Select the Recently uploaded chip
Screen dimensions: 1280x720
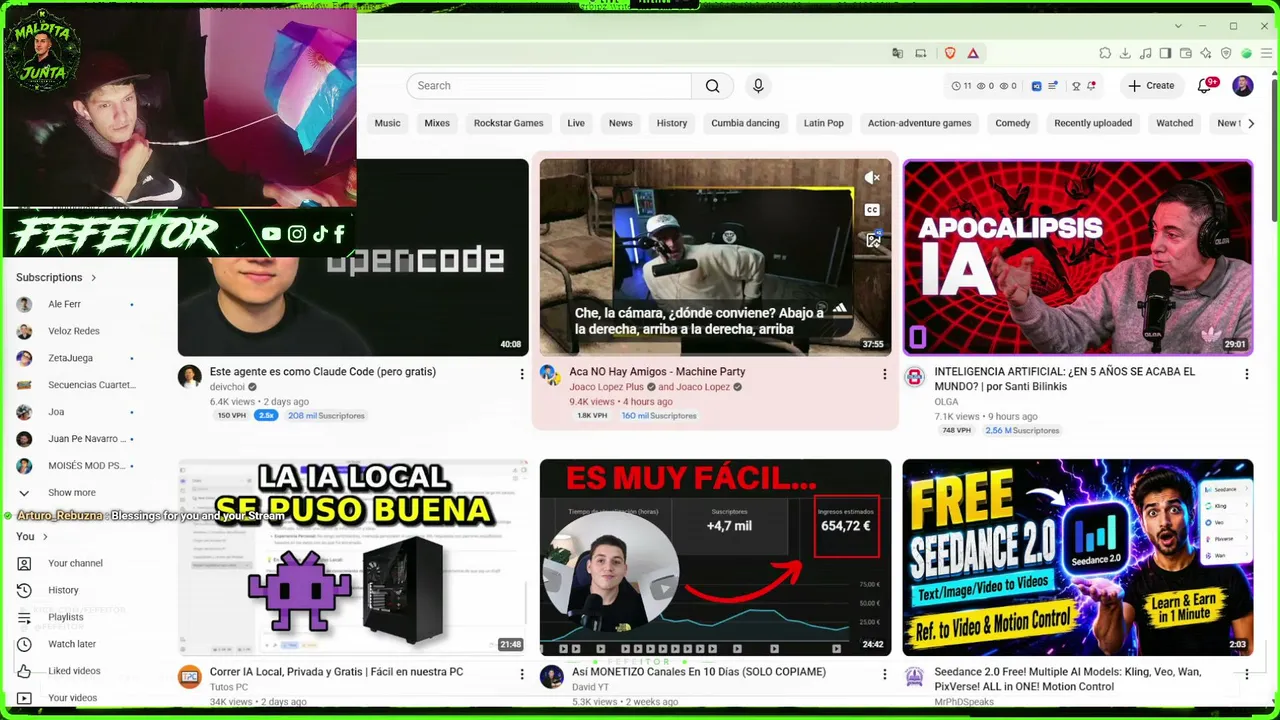[1093, 123]
